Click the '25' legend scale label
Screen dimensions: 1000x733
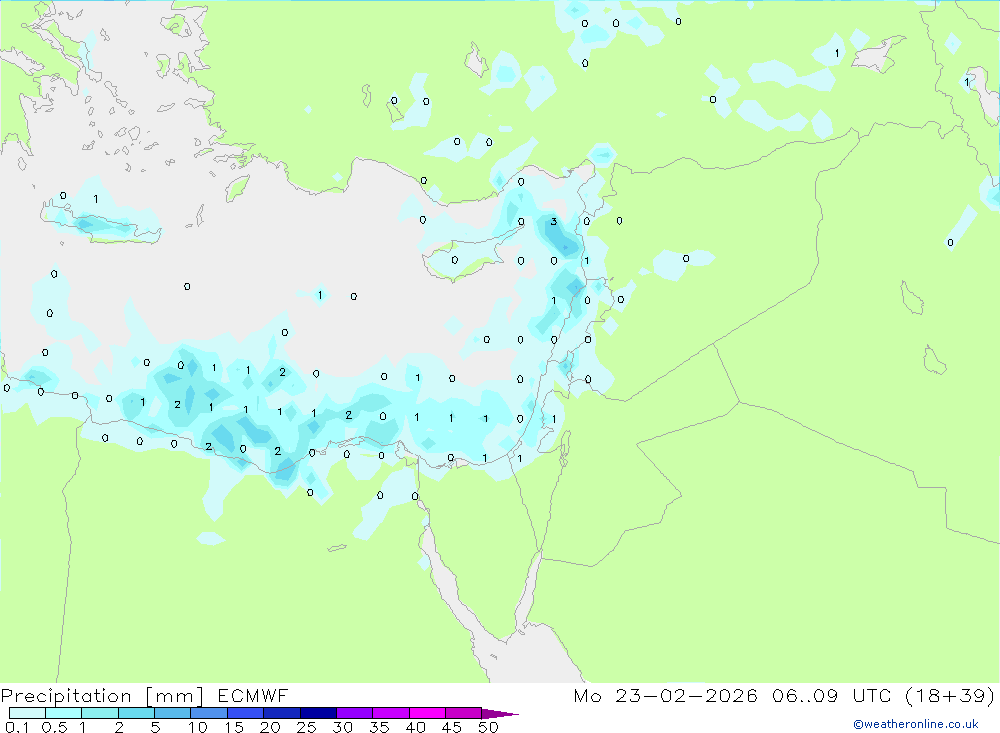click(307, 727)
